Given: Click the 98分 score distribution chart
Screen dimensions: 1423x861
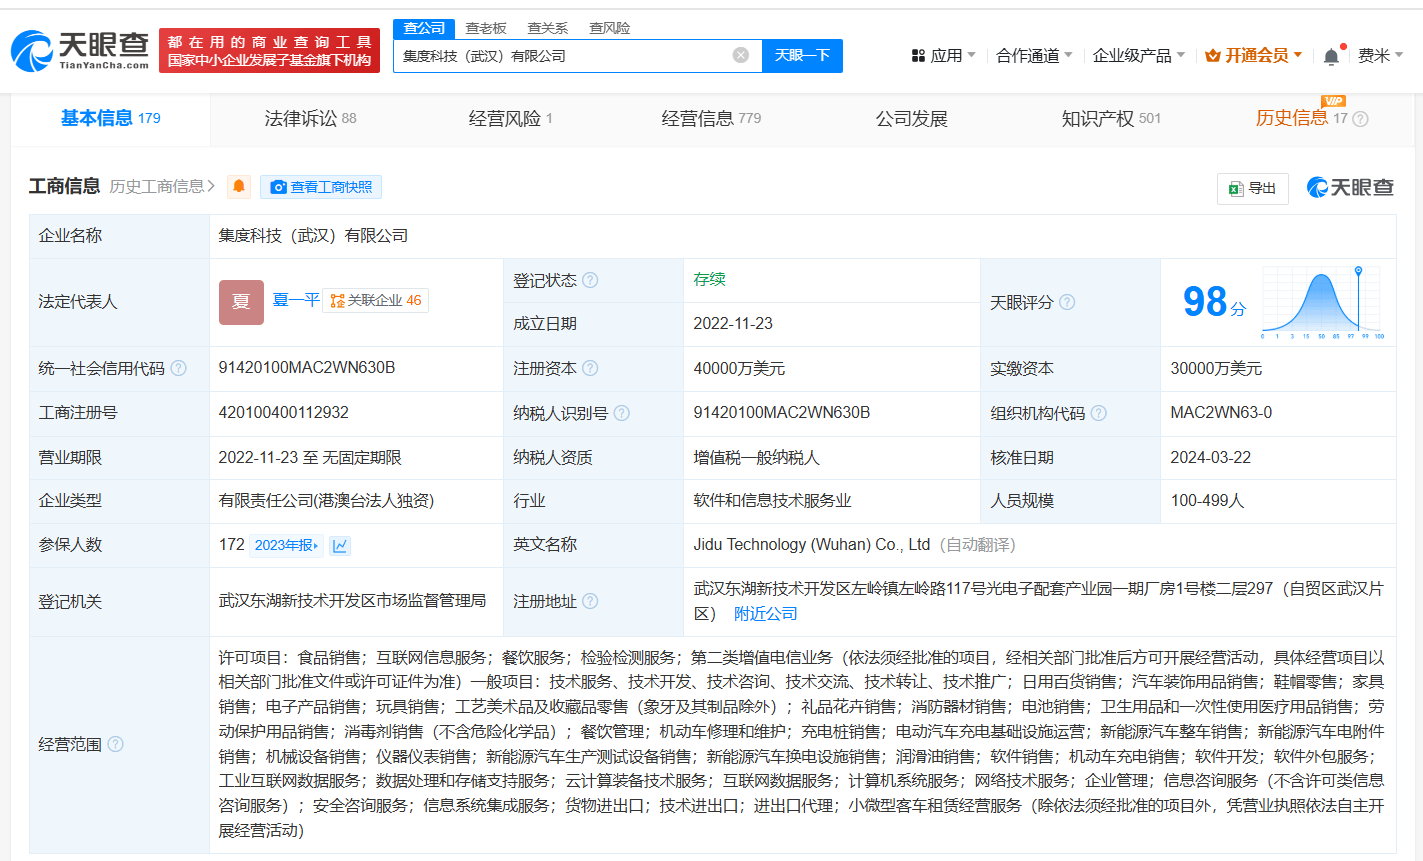Looking at the screenshot, I should coord(1323,302).
